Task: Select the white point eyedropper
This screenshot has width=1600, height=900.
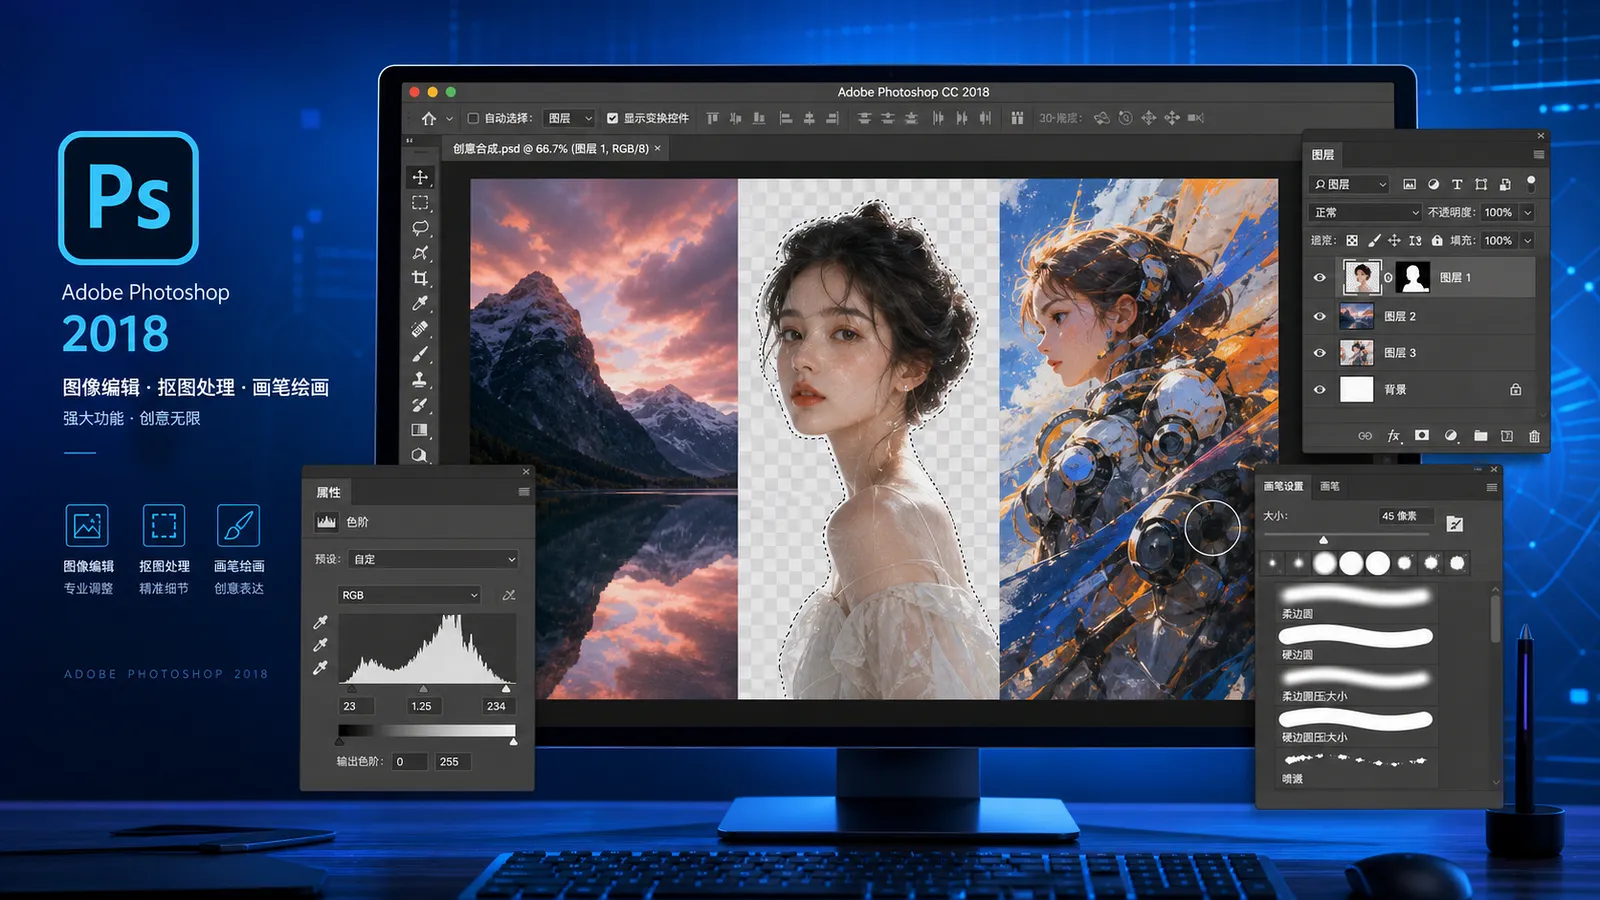Action: pyautogui.click(x=320, y=667)
